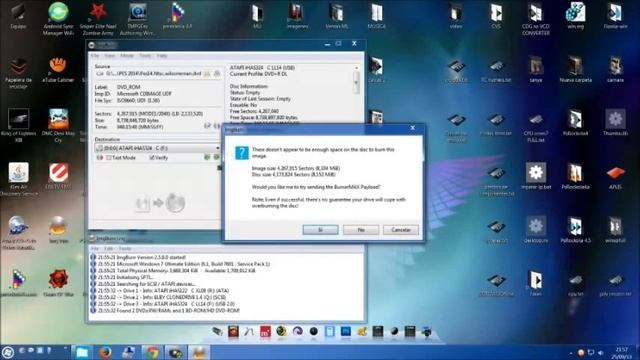The image size is (640, 360).
Task: Open Windows Explorer from the taskbar
Action: 82,352
